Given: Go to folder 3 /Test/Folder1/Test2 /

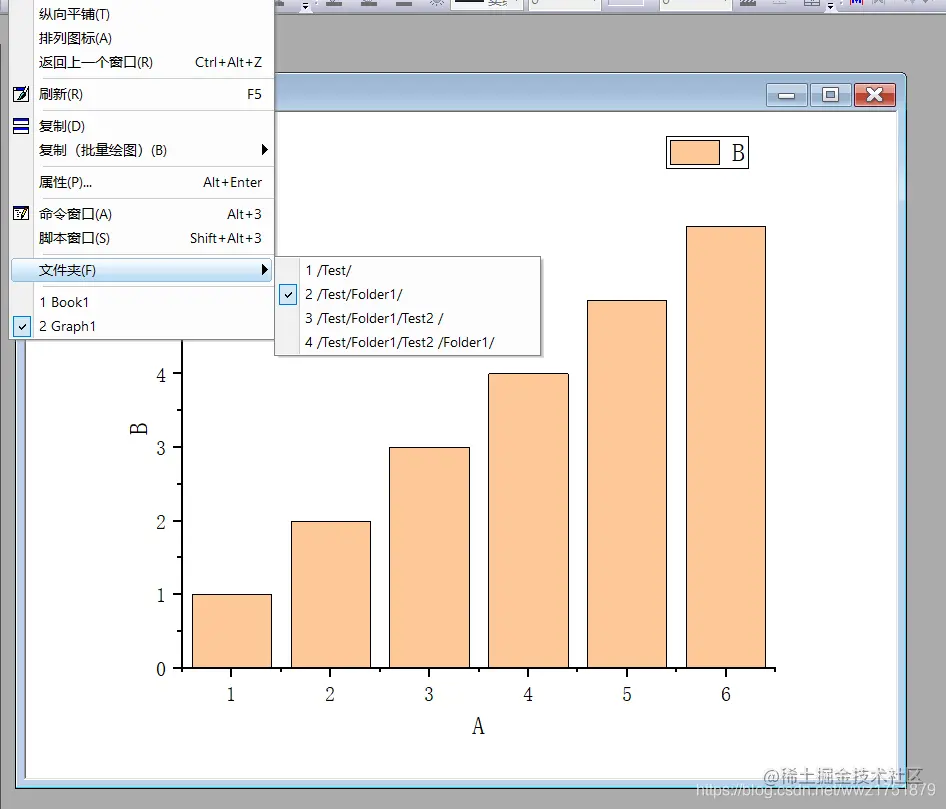Looking at the screenshot, I should [x=408, y=319].
